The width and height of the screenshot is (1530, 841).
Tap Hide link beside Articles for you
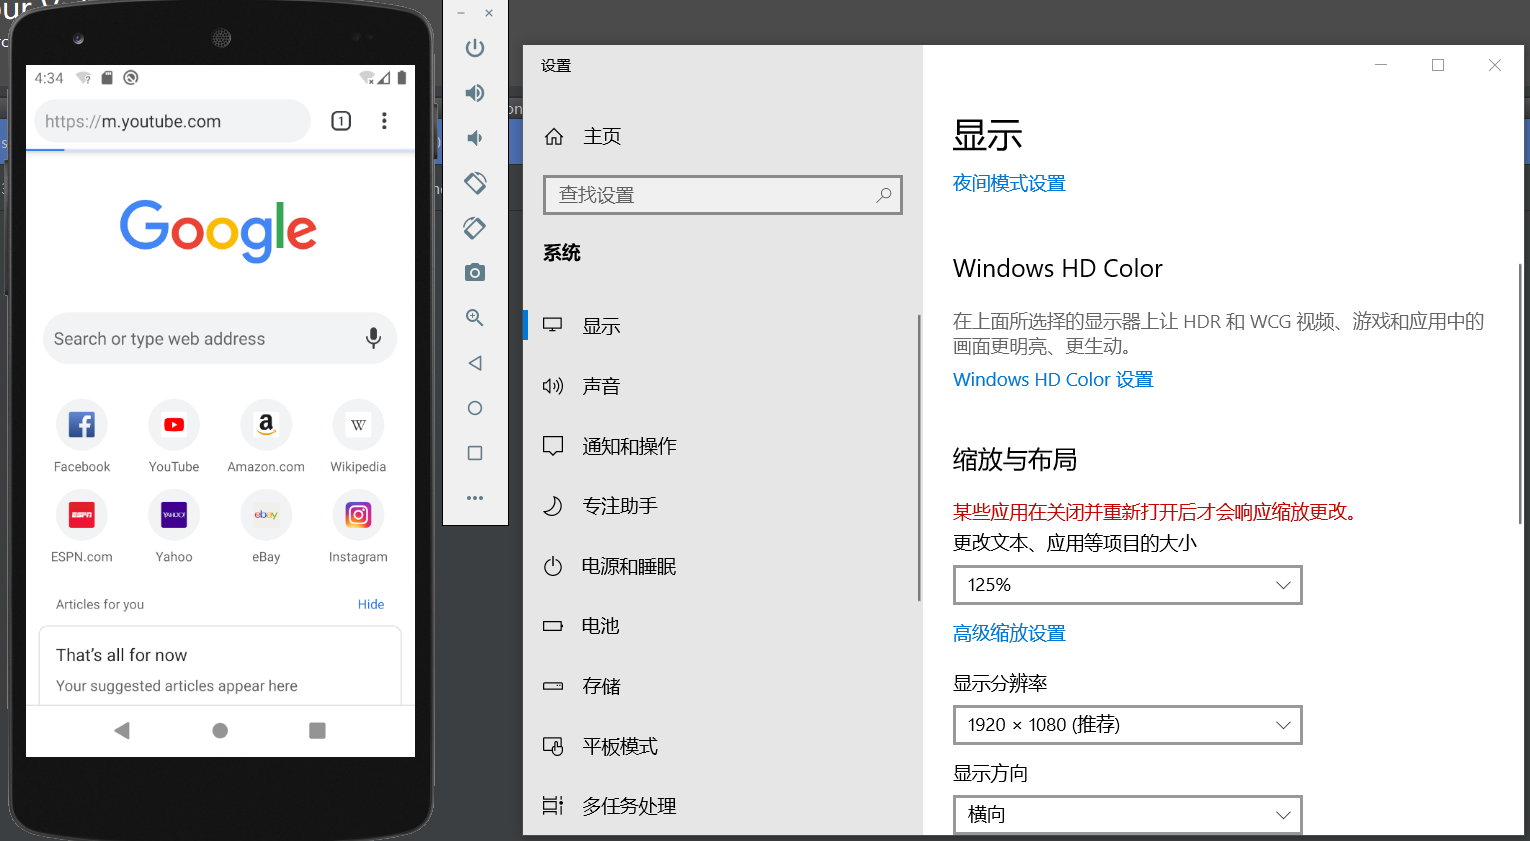pyautogui.click(x=371, y=604)
